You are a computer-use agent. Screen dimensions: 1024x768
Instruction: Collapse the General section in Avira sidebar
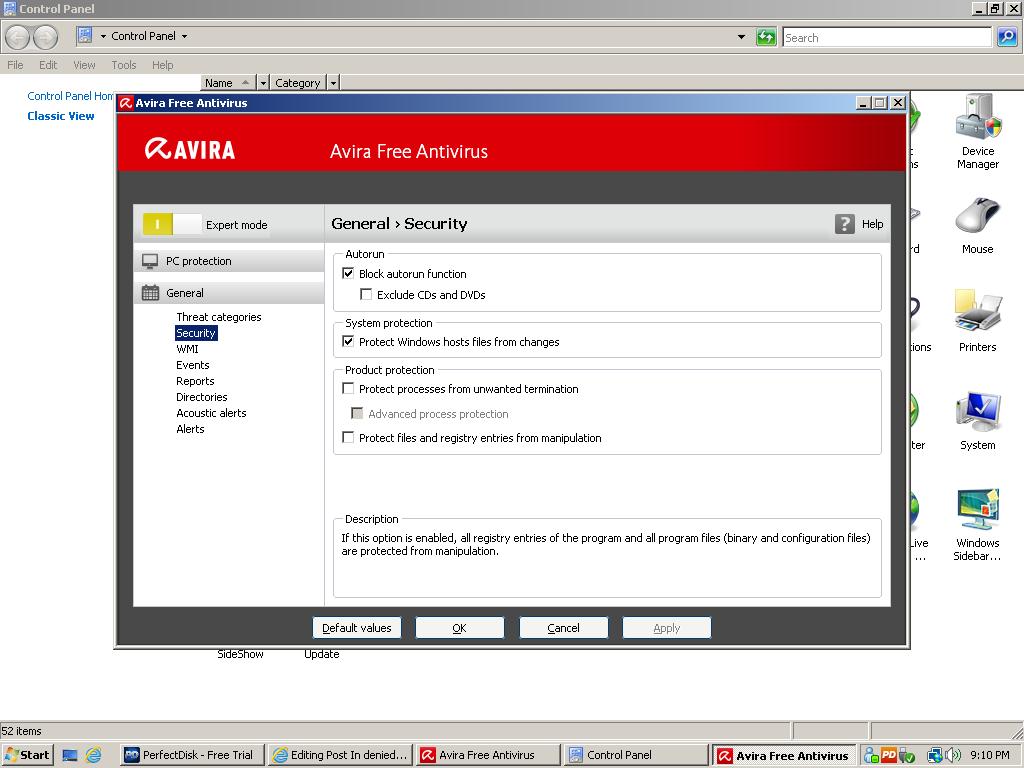(x=229, y=293)
